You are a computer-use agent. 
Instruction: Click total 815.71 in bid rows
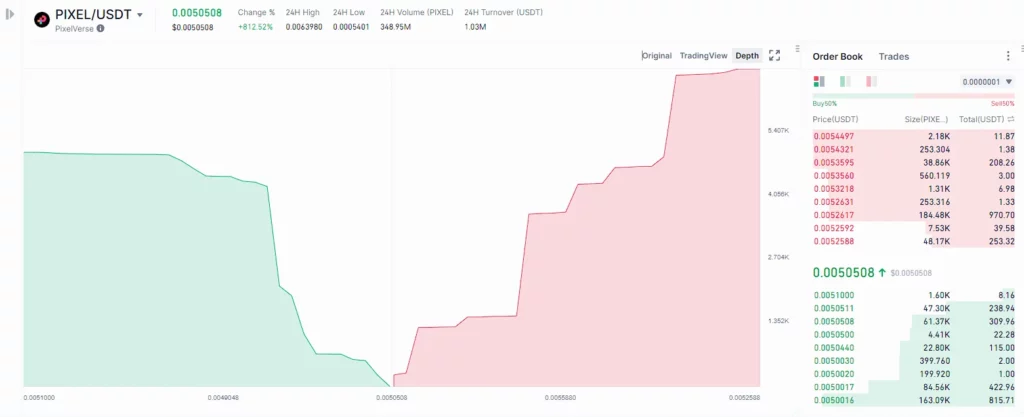tap(1002, 400)
